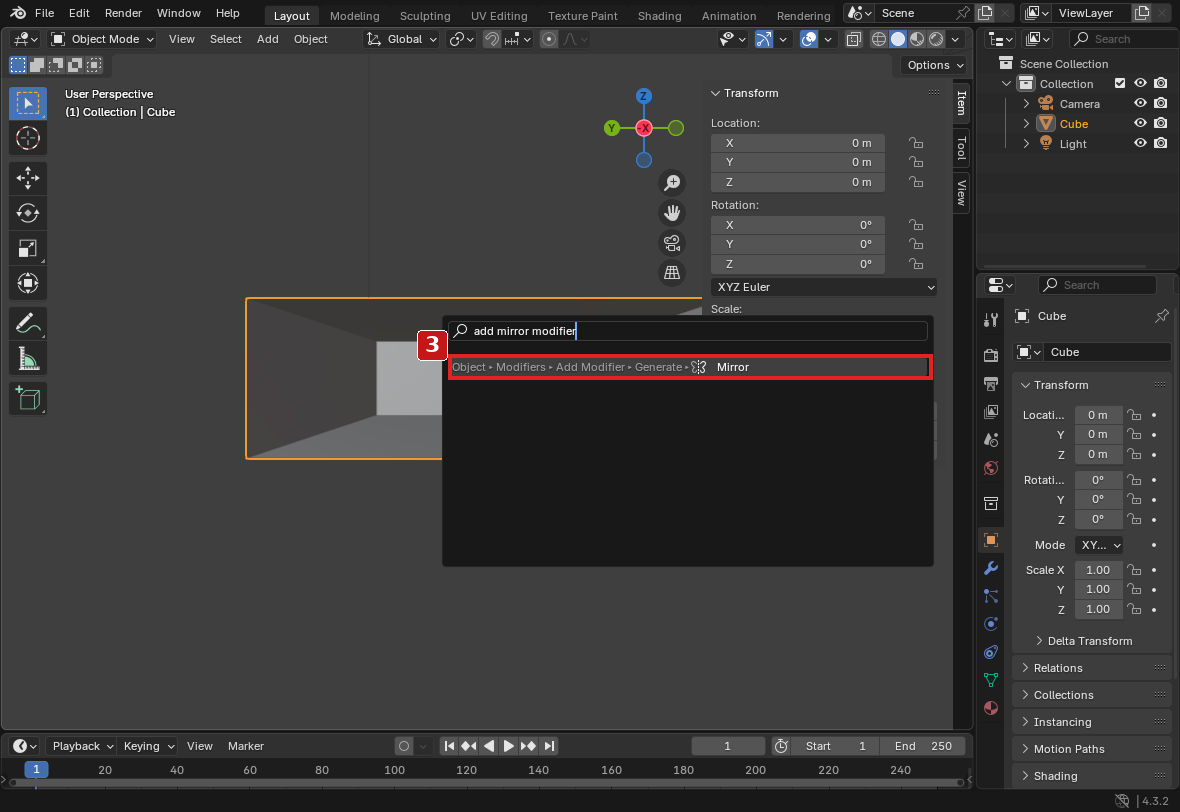Open the World properties tab icon
This screenshot has width=1180, height=812.
pyautogui.click(x=991, y=468)
